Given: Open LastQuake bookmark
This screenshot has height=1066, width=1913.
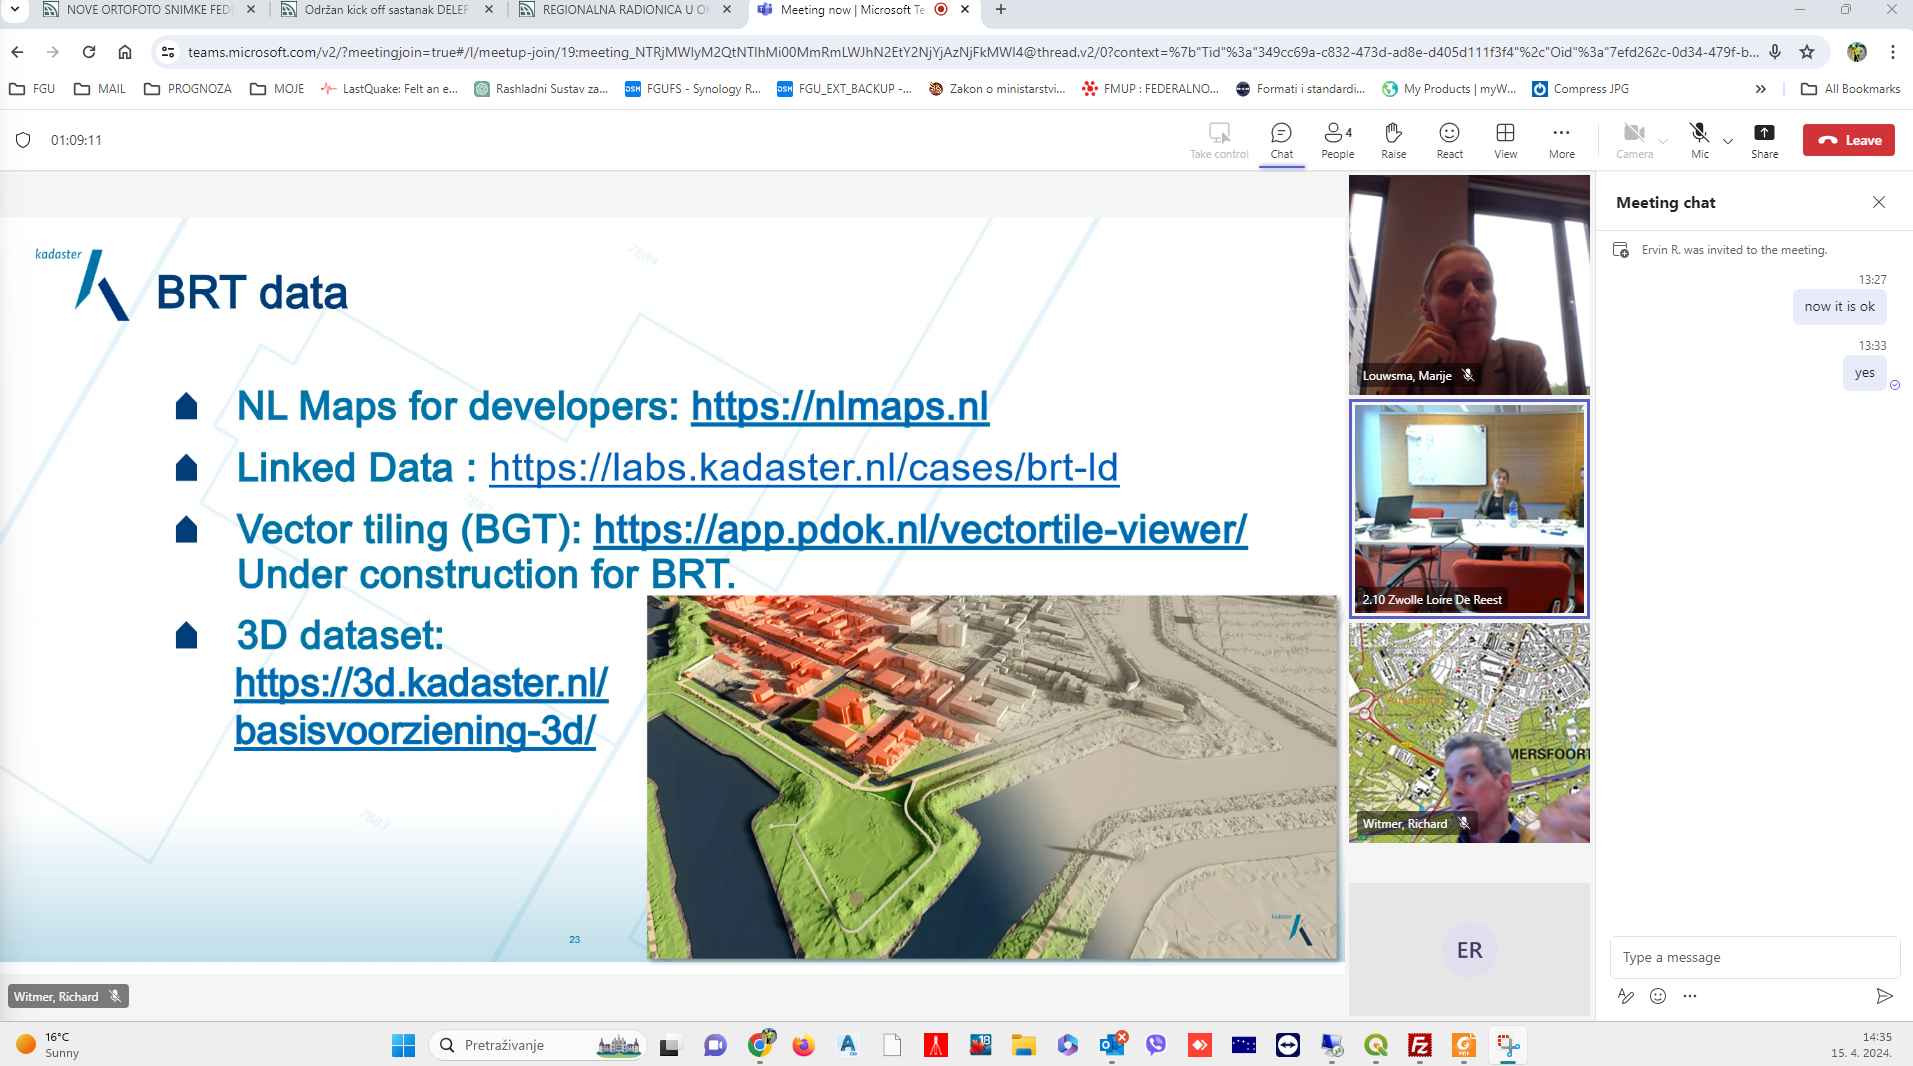Looking at the screenshot, I should 389,89.
